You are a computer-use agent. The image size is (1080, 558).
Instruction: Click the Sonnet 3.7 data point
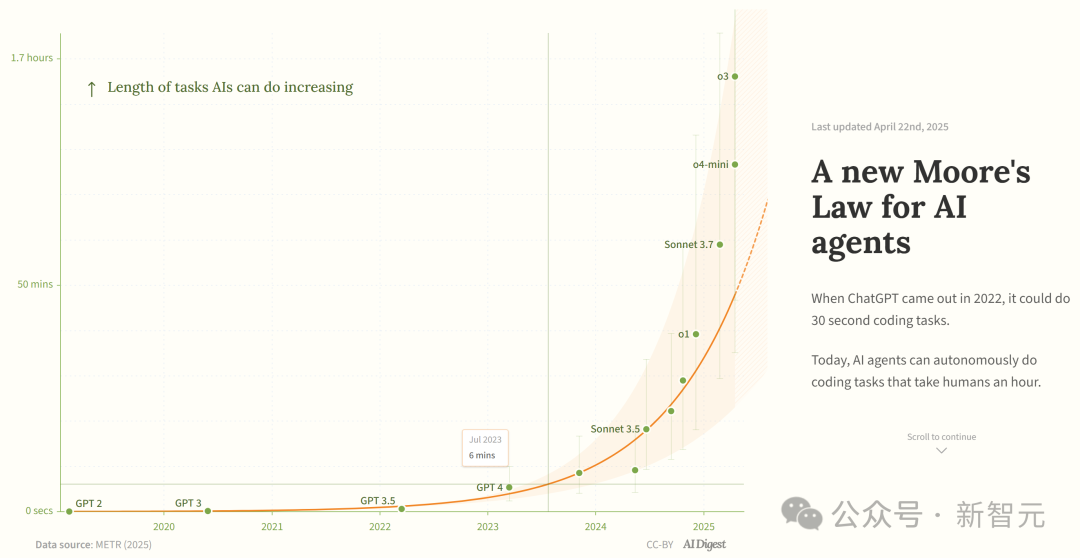(720, 244)
